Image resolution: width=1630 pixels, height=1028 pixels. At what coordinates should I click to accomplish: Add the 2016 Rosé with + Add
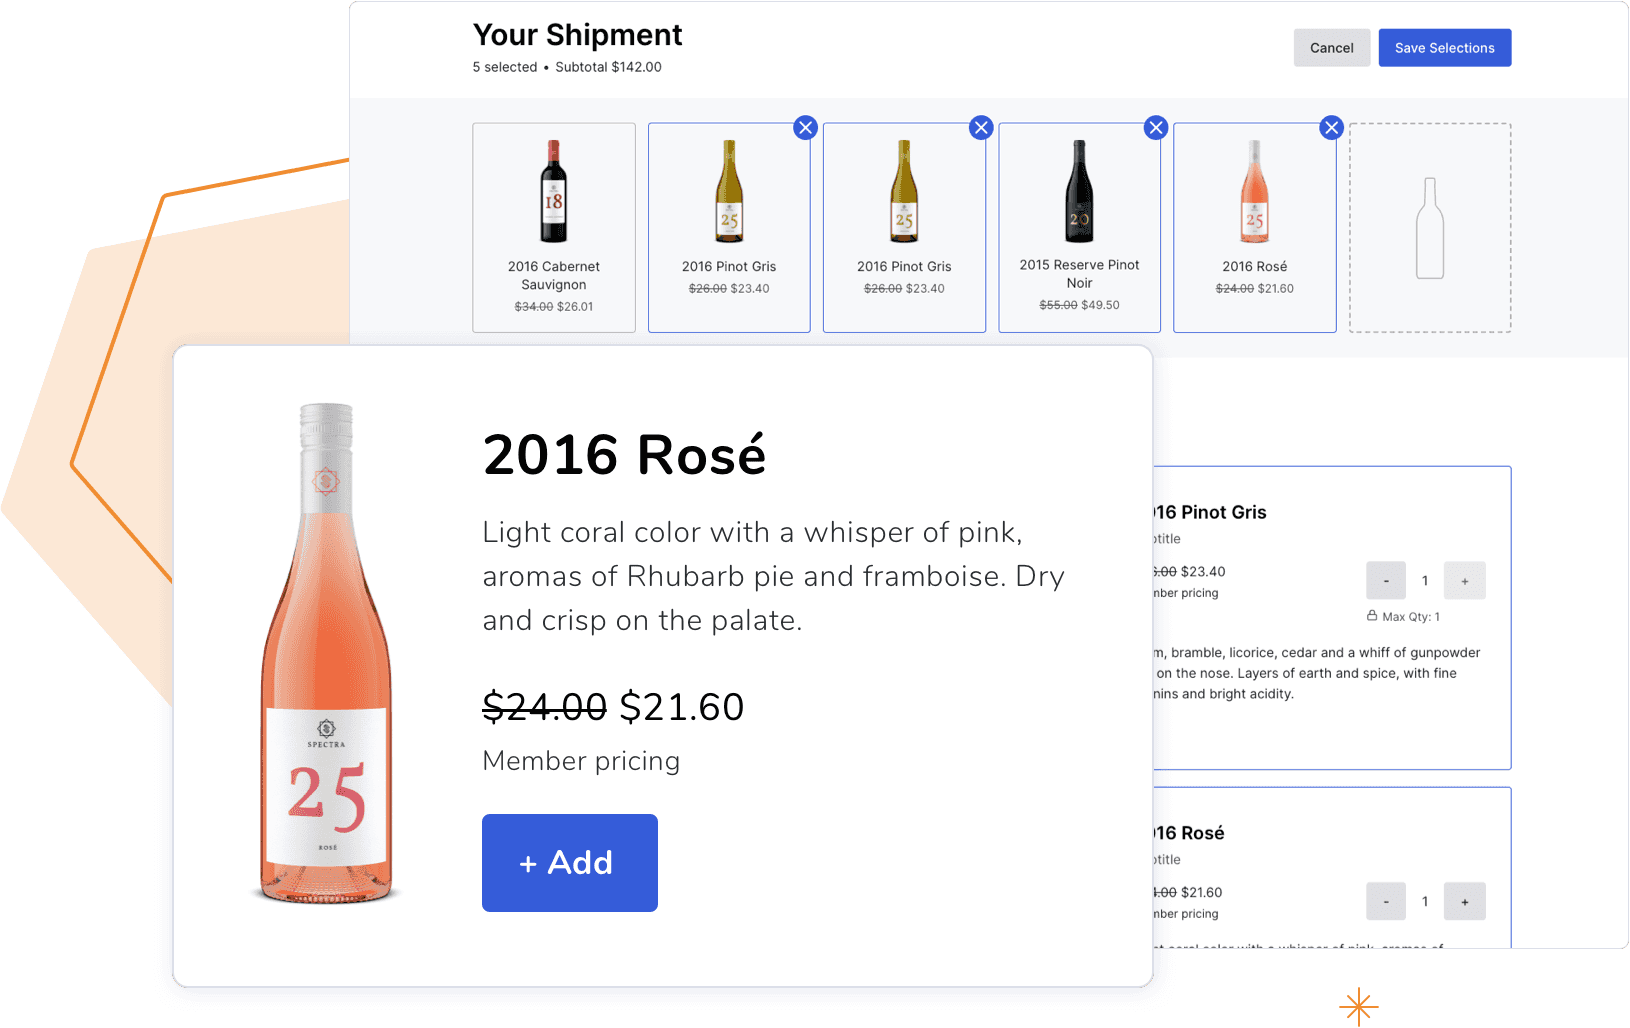(x=570, y=863)
